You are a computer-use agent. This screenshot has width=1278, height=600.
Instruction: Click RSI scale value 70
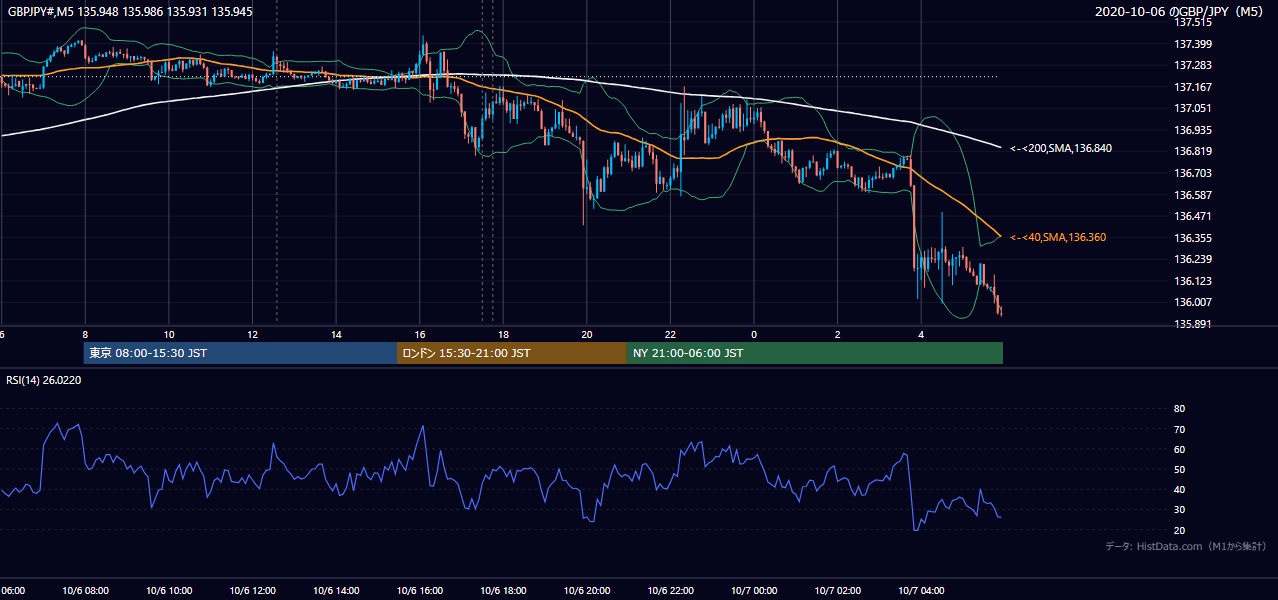tap(1179, 429)
